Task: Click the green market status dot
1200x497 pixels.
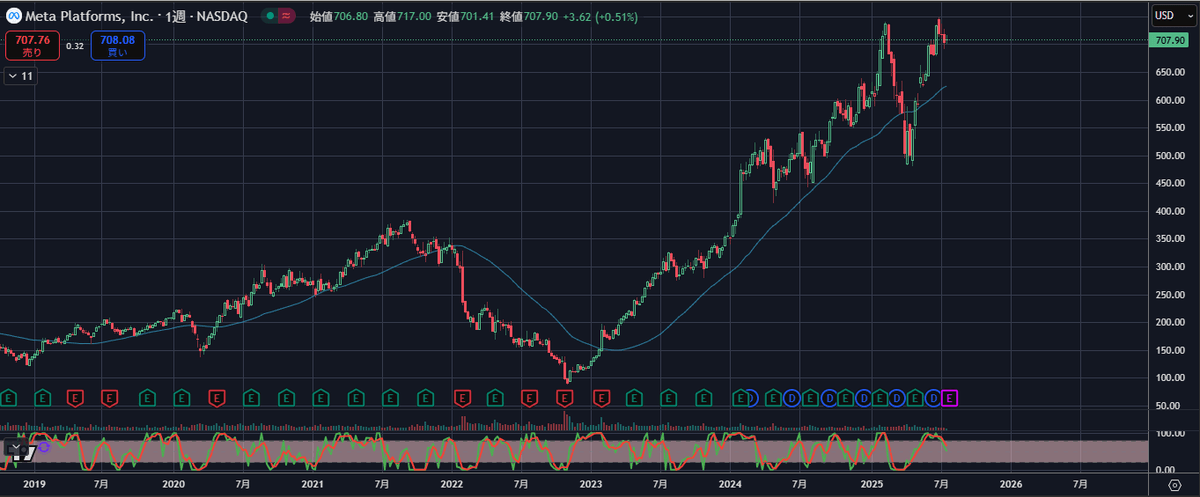Action: pyautogui.click(x=270, y=17)
